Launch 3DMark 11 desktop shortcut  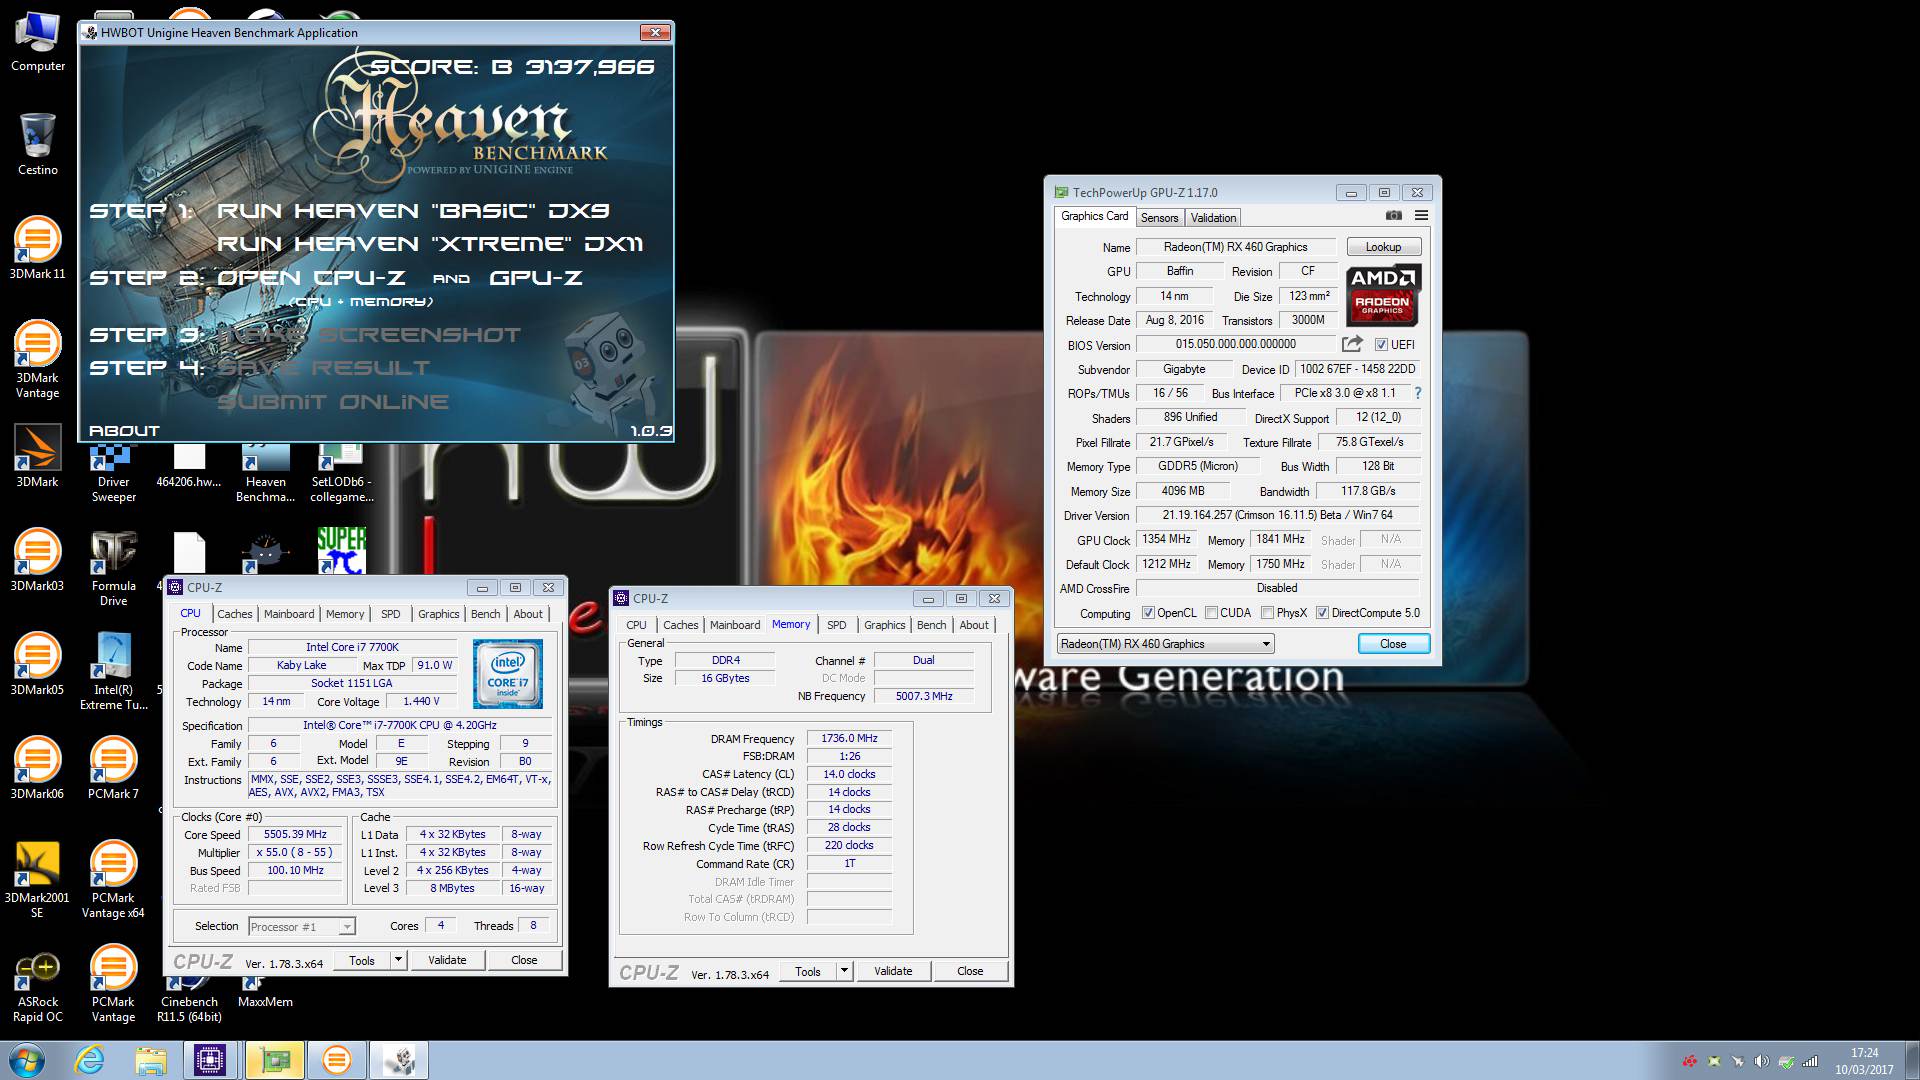[x=37, y=249]
